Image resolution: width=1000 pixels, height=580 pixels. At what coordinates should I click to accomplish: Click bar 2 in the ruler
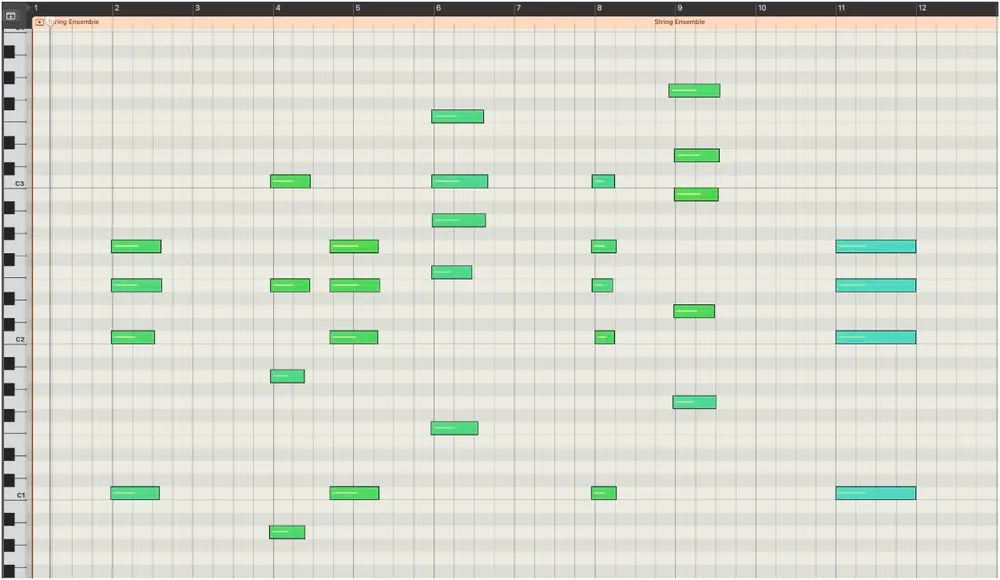[x=116, y=8]
